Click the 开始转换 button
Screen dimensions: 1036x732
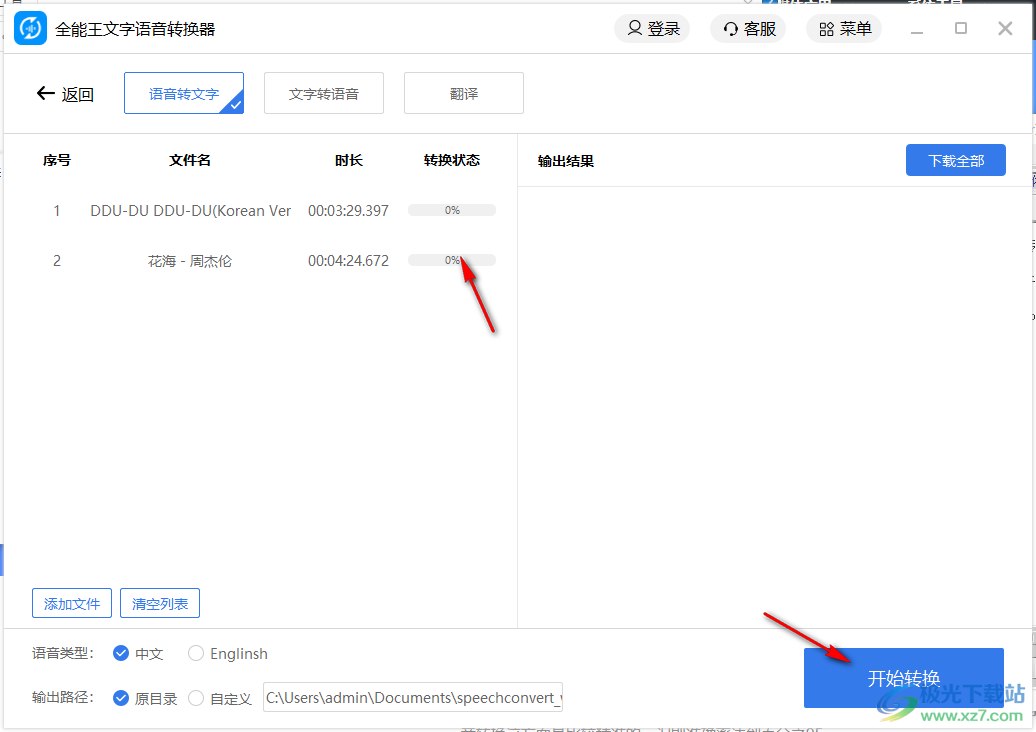(x=902, y=678)
